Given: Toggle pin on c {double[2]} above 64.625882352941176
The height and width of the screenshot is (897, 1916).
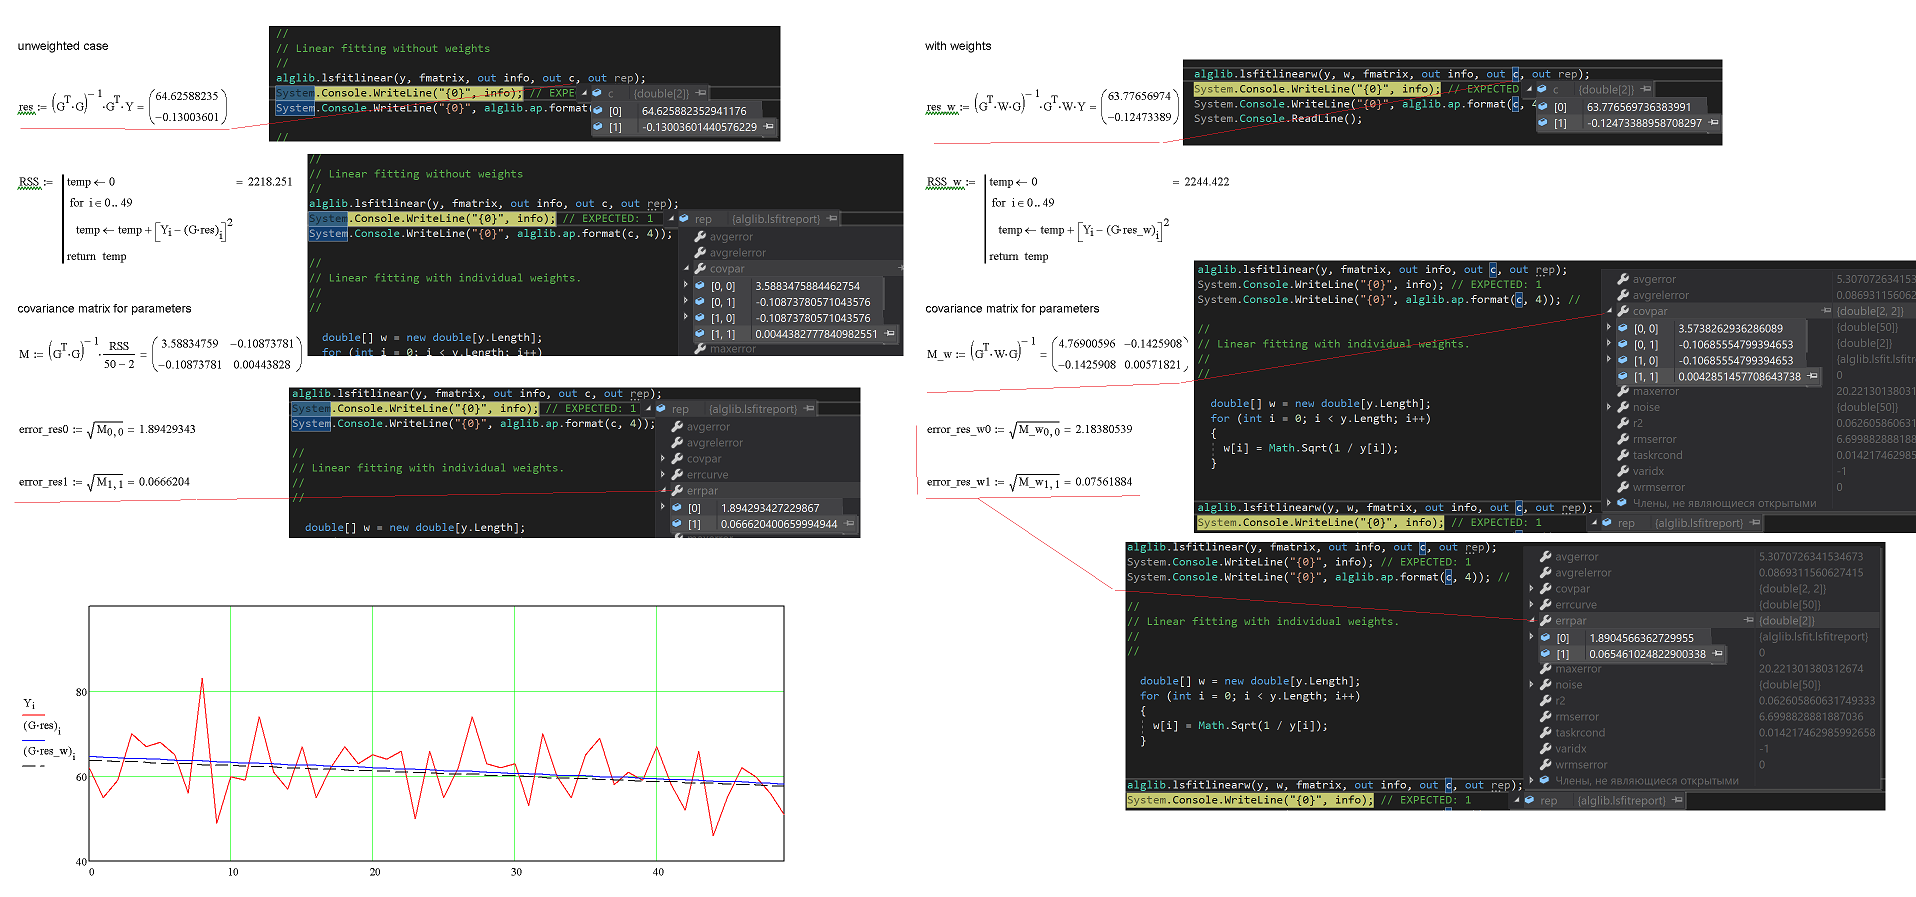Looking at the screenshot, I should (x=701, y=93).
